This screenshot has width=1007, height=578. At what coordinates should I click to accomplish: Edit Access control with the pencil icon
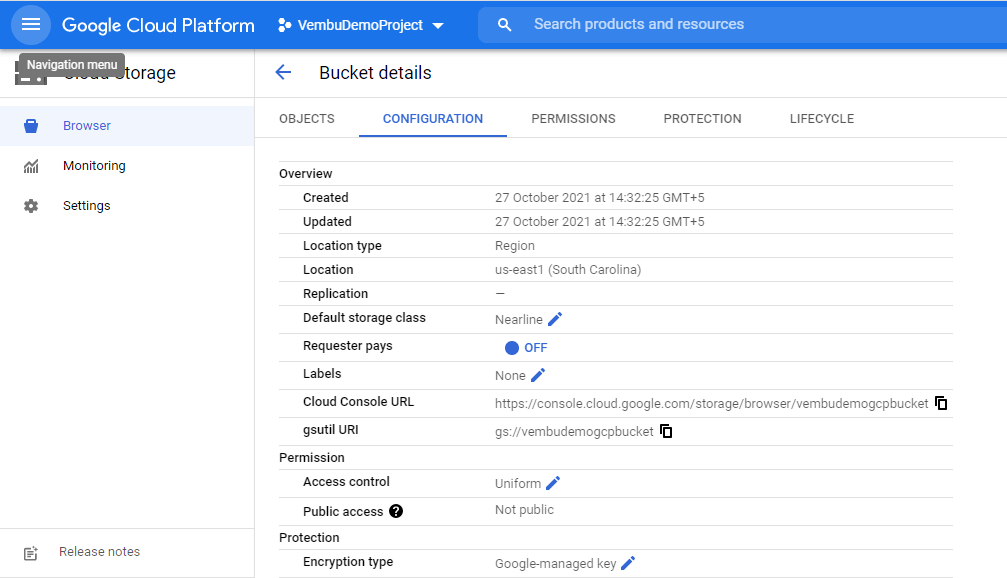553,482
